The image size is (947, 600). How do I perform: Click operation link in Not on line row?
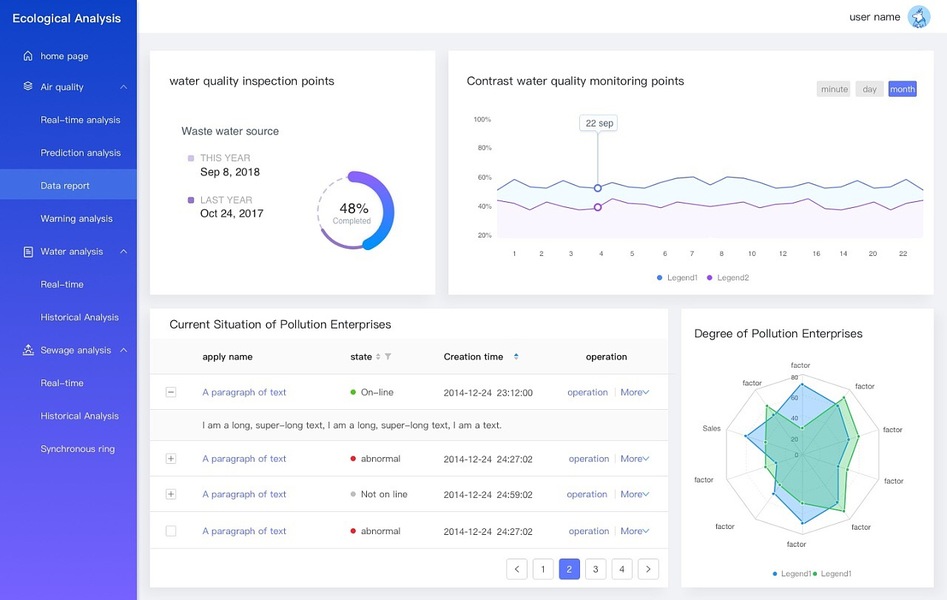point(587,494)
